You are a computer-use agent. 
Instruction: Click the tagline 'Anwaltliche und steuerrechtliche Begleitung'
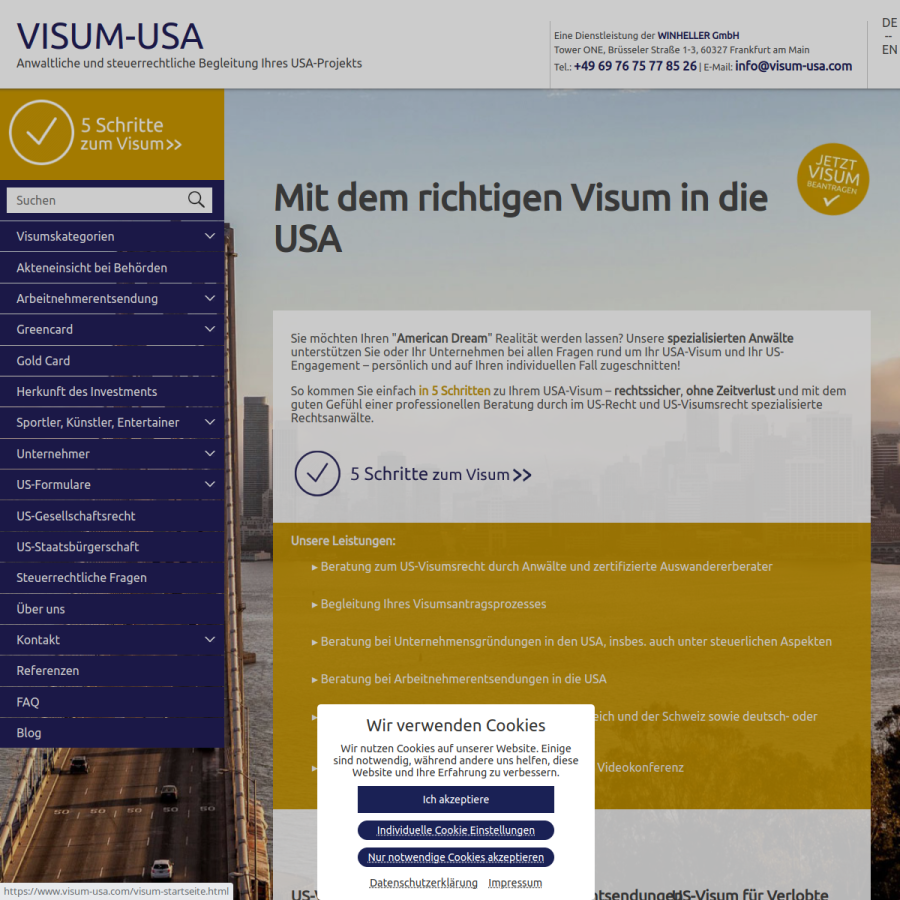(x=189, y=63)
